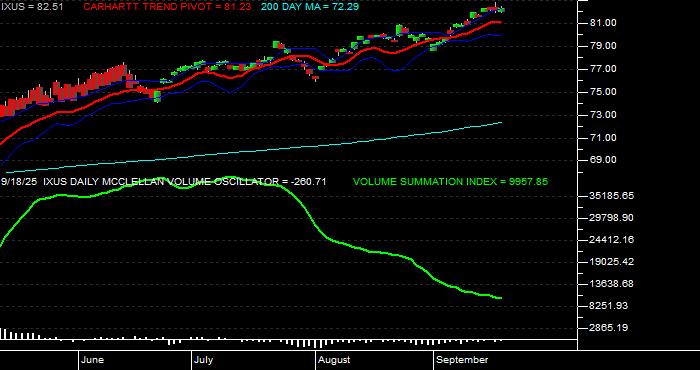Click the VOLUME SUMMATION INDEX = 9957.85 label
The height and width of the screenshot is (370, 700).
click(x=450, y=182)
